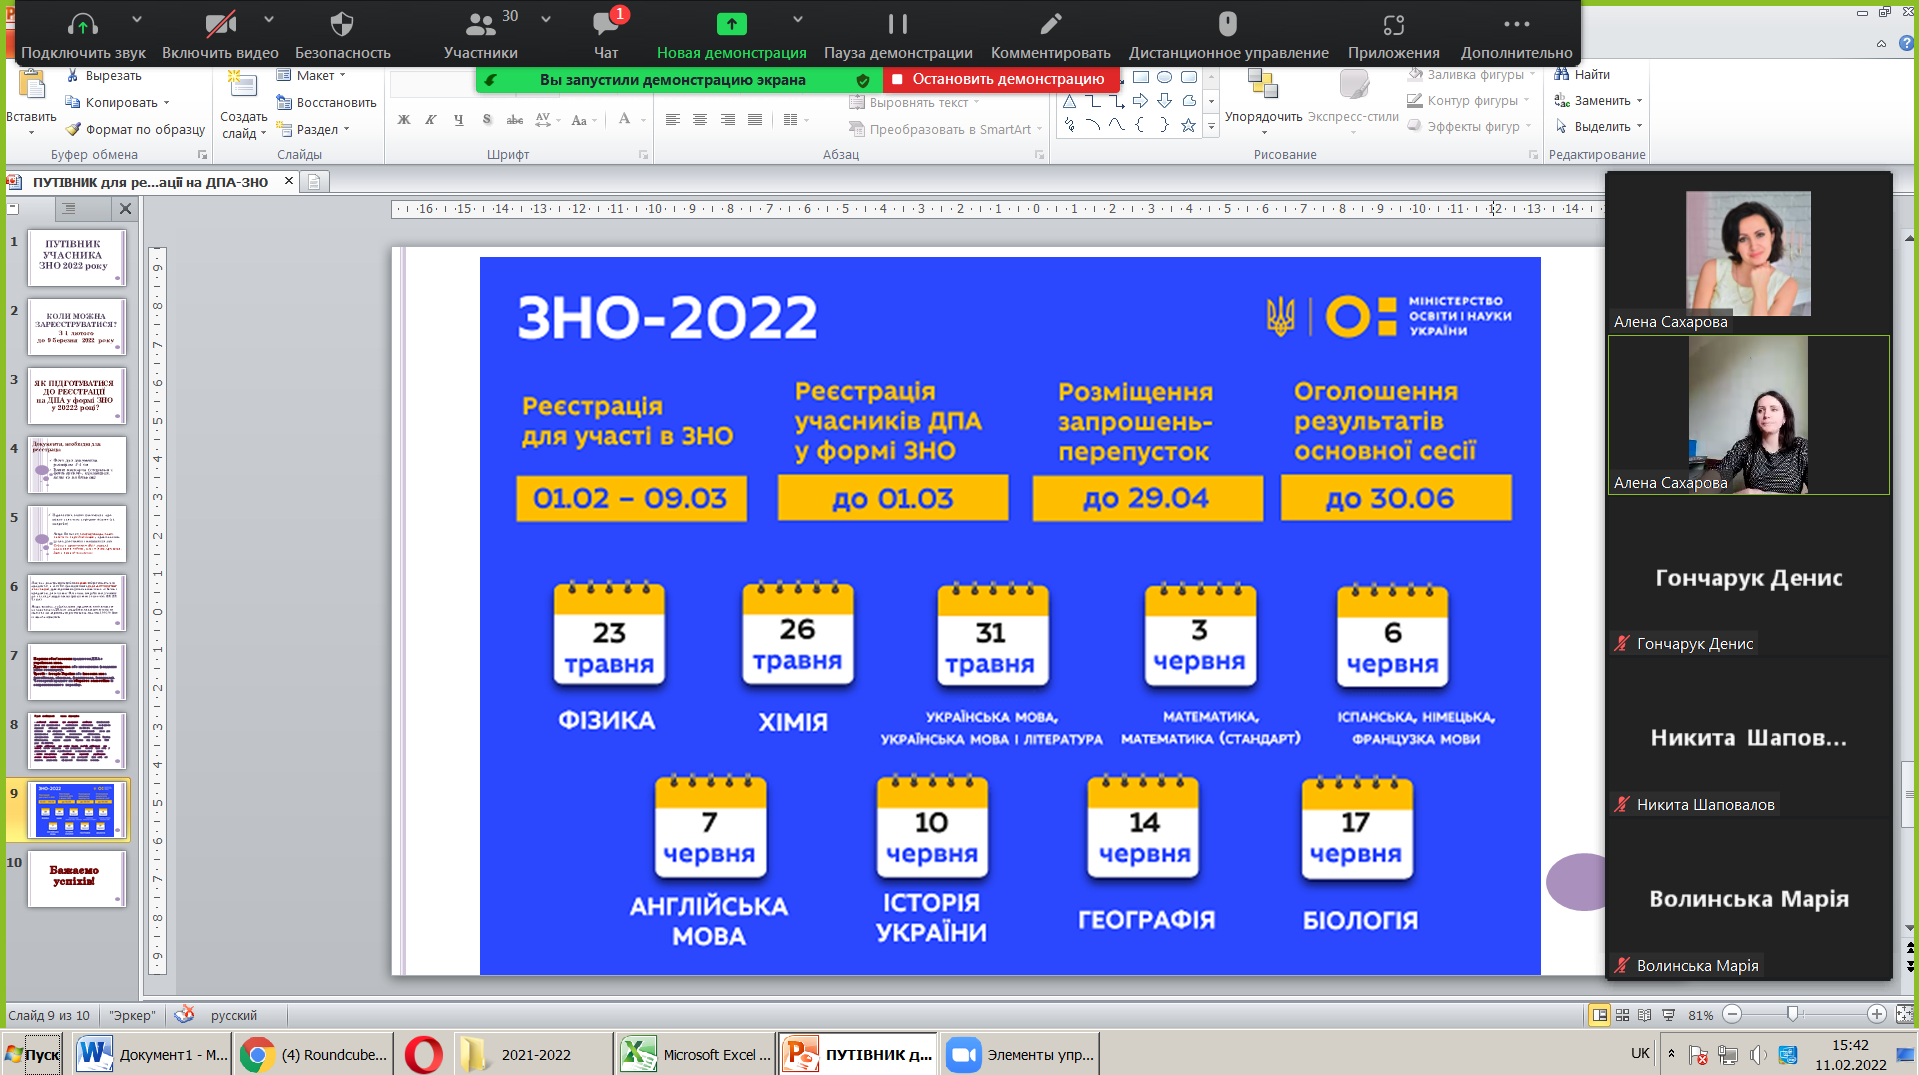Click the Format Painter brush icon

[73, 129]
